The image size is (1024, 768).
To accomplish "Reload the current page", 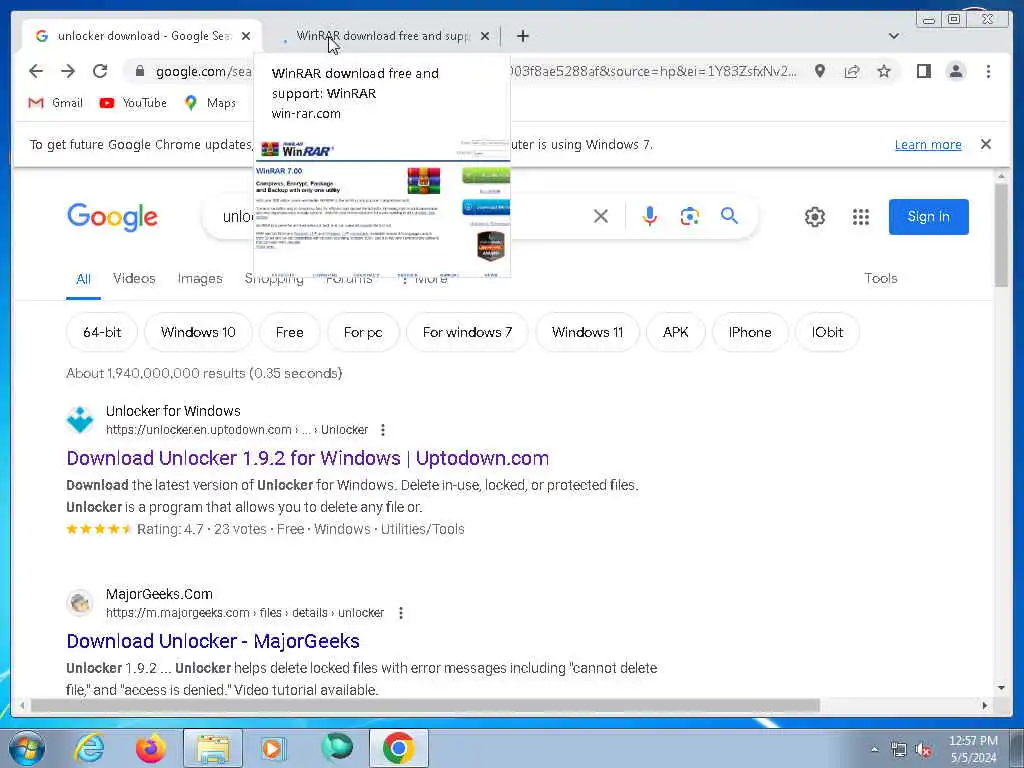I will (100, 71).
